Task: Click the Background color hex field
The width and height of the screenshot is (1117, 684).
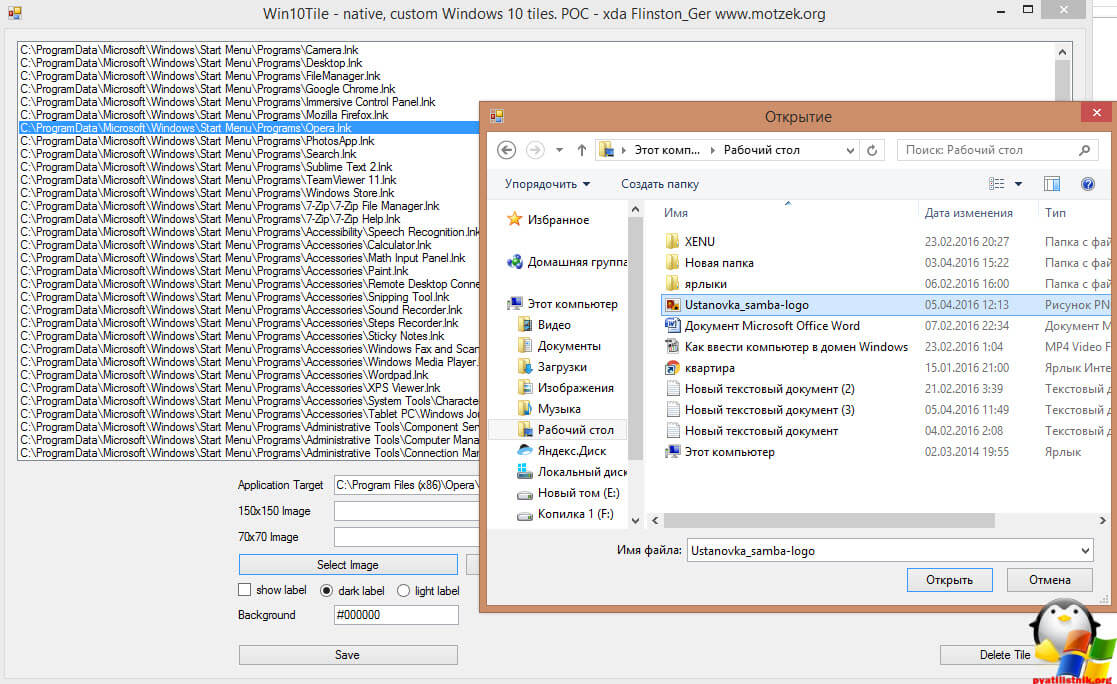Action: click(396, 615)
